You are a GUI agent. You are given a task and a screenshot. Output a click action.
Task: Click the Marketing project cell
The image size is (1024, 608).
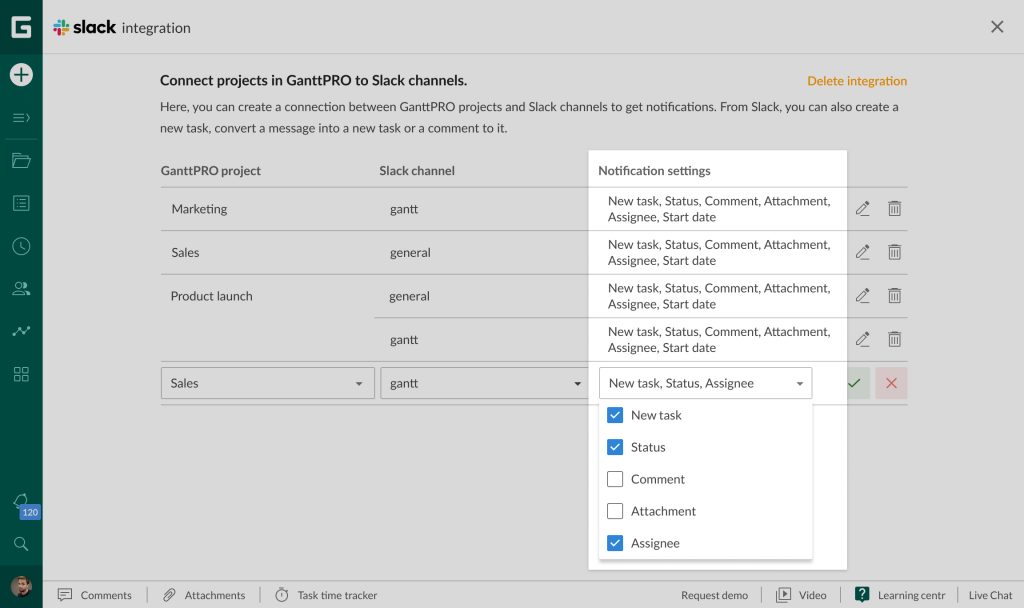pyautogui.click(x=199, y=209)
